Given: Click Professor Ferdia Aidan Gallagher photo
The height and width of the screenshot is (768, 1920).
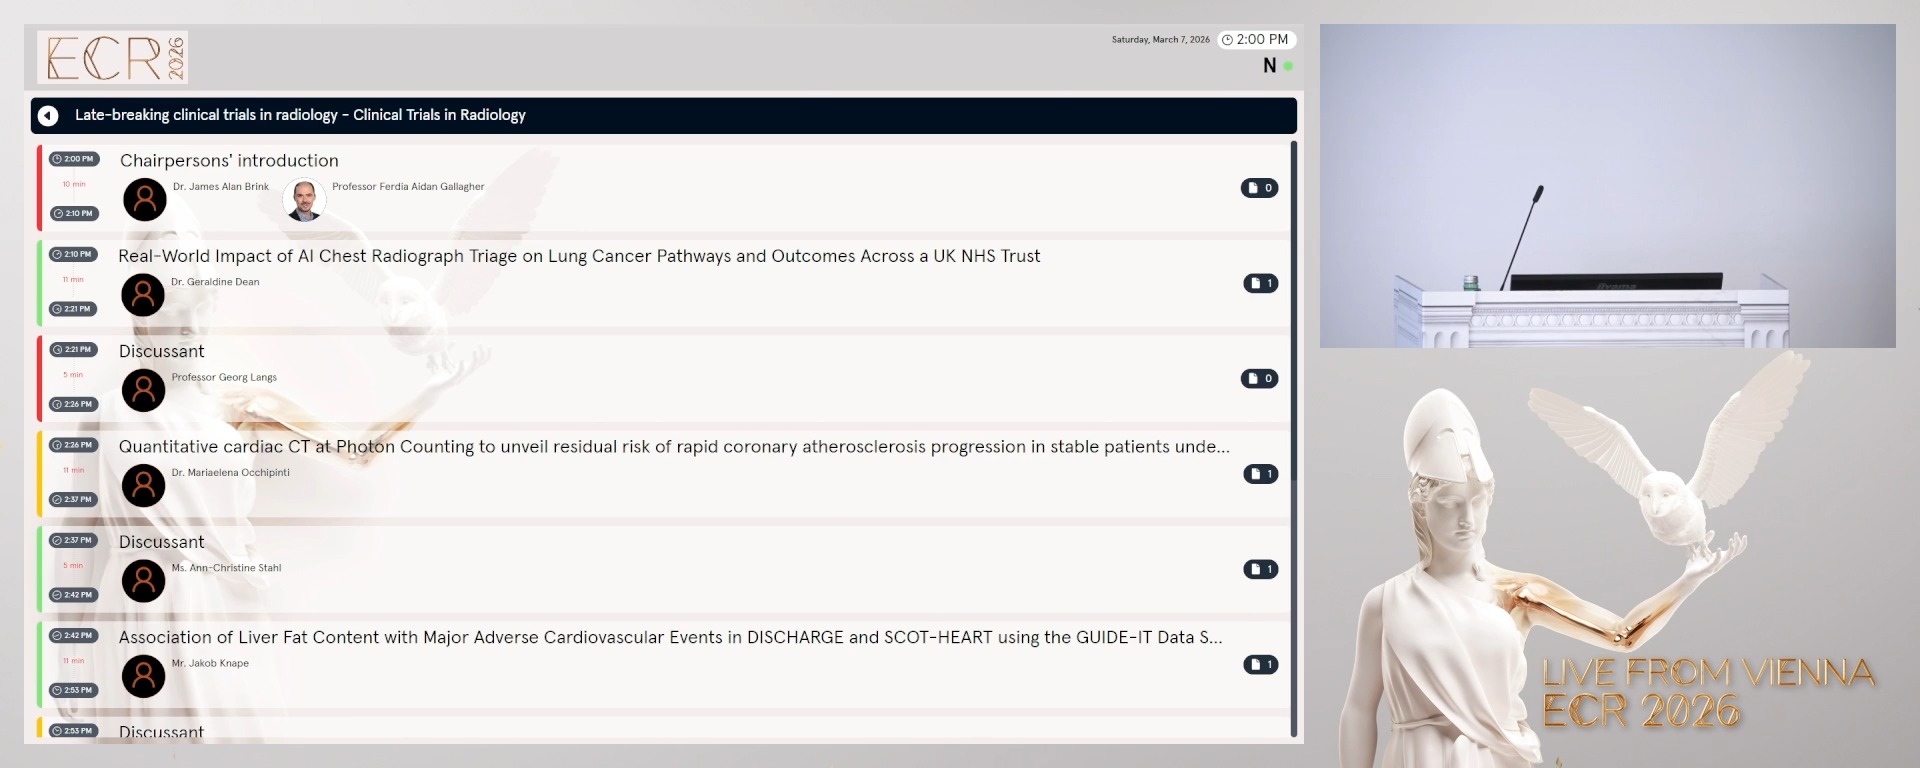Looking at the screenshot, I should (x=304, y=200).
